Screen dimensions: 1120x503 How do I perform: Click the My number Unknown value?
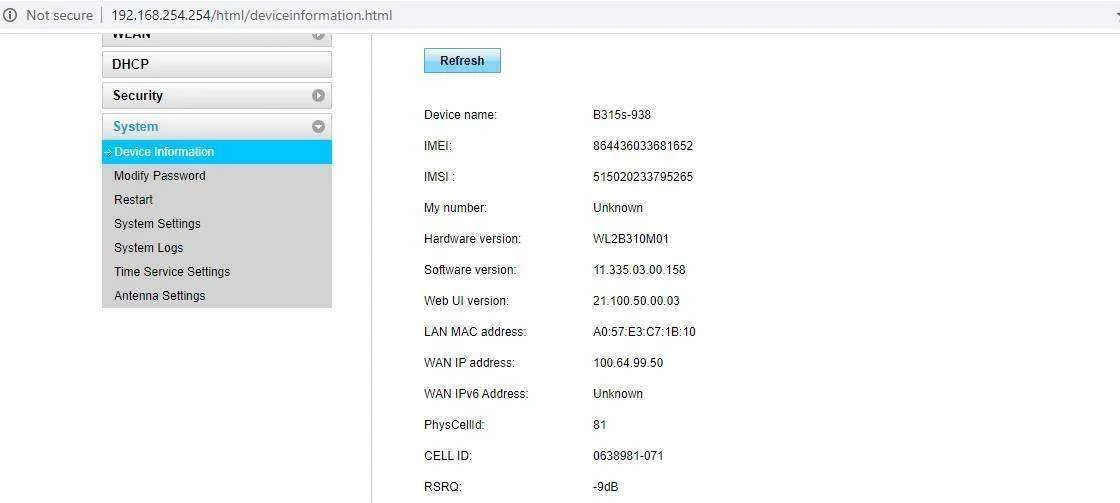pos(618,208)
